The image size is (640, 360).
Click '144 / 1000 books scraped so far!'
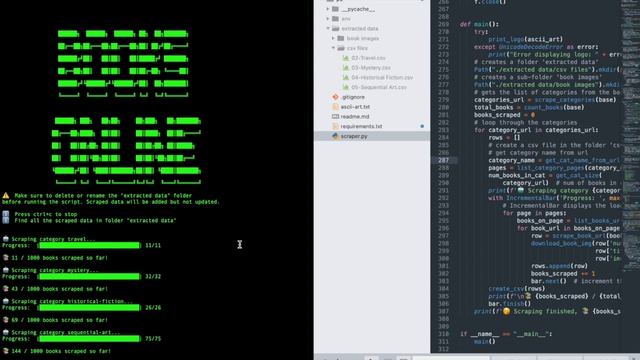coord(61,351)
